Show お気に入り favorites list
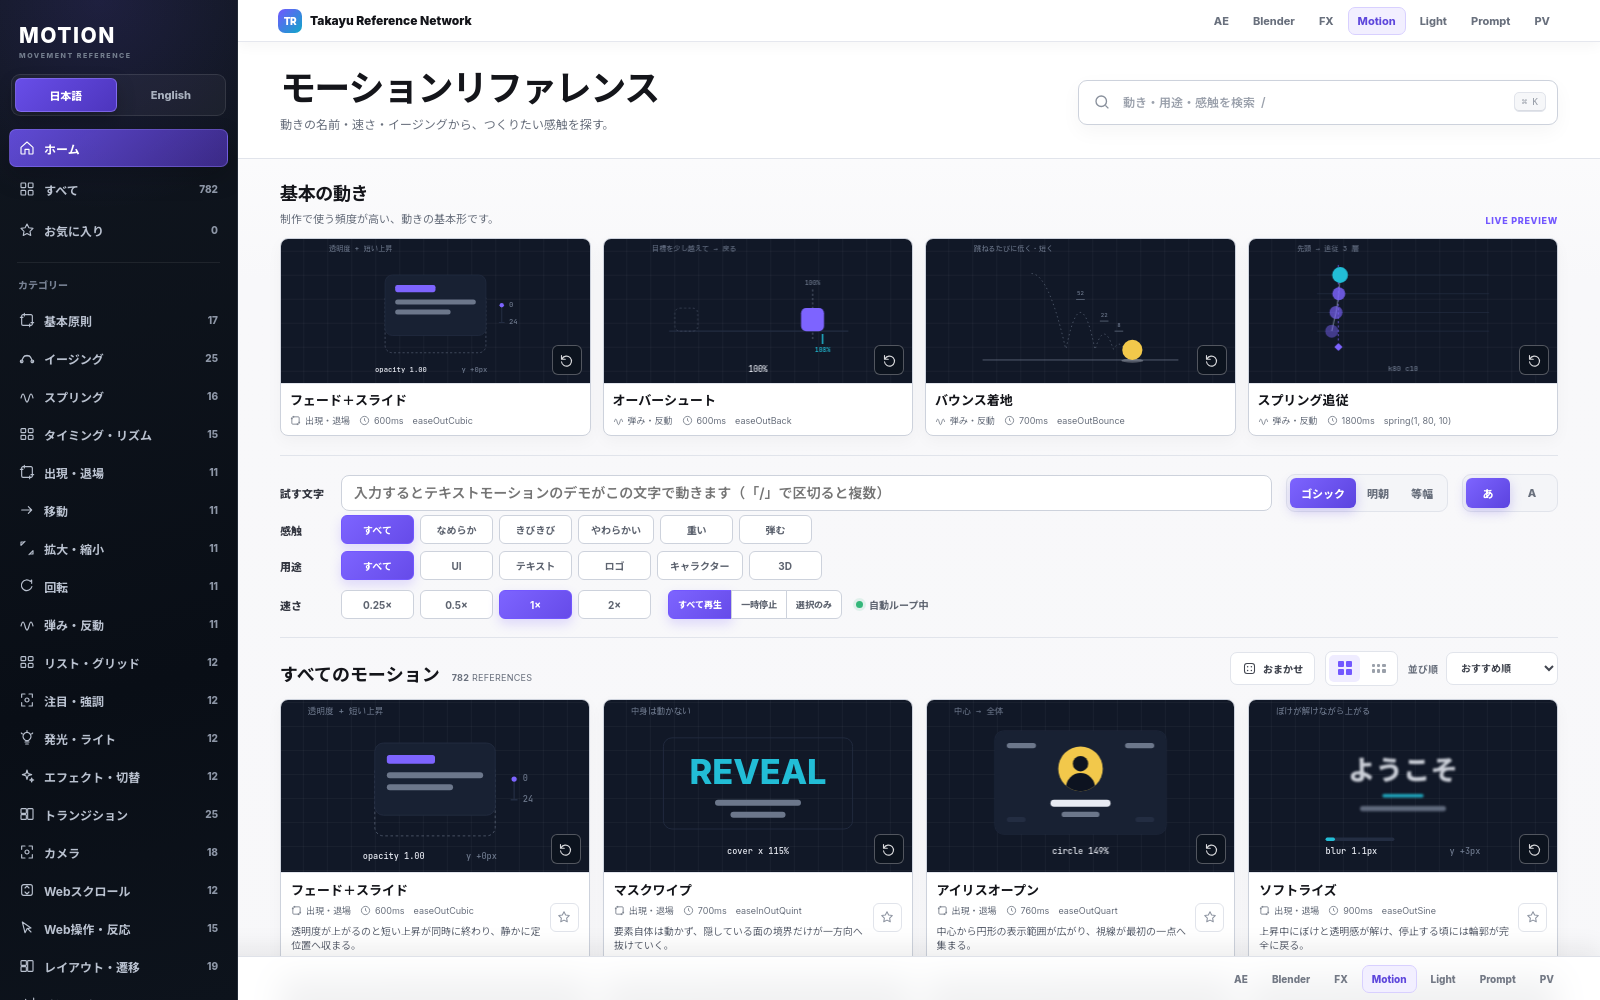Viewport: 1600px width, 1000px height. [x=118, y=230]
